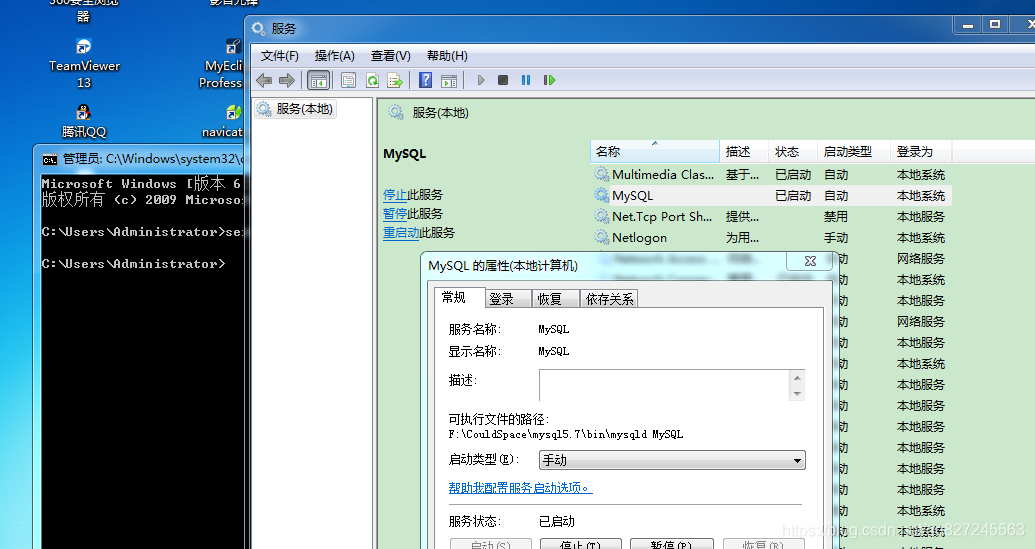Viewport: 1035px width, 549px height.
Task: Toggle the show/hide action pane icon
Action: tap(449, 81)
